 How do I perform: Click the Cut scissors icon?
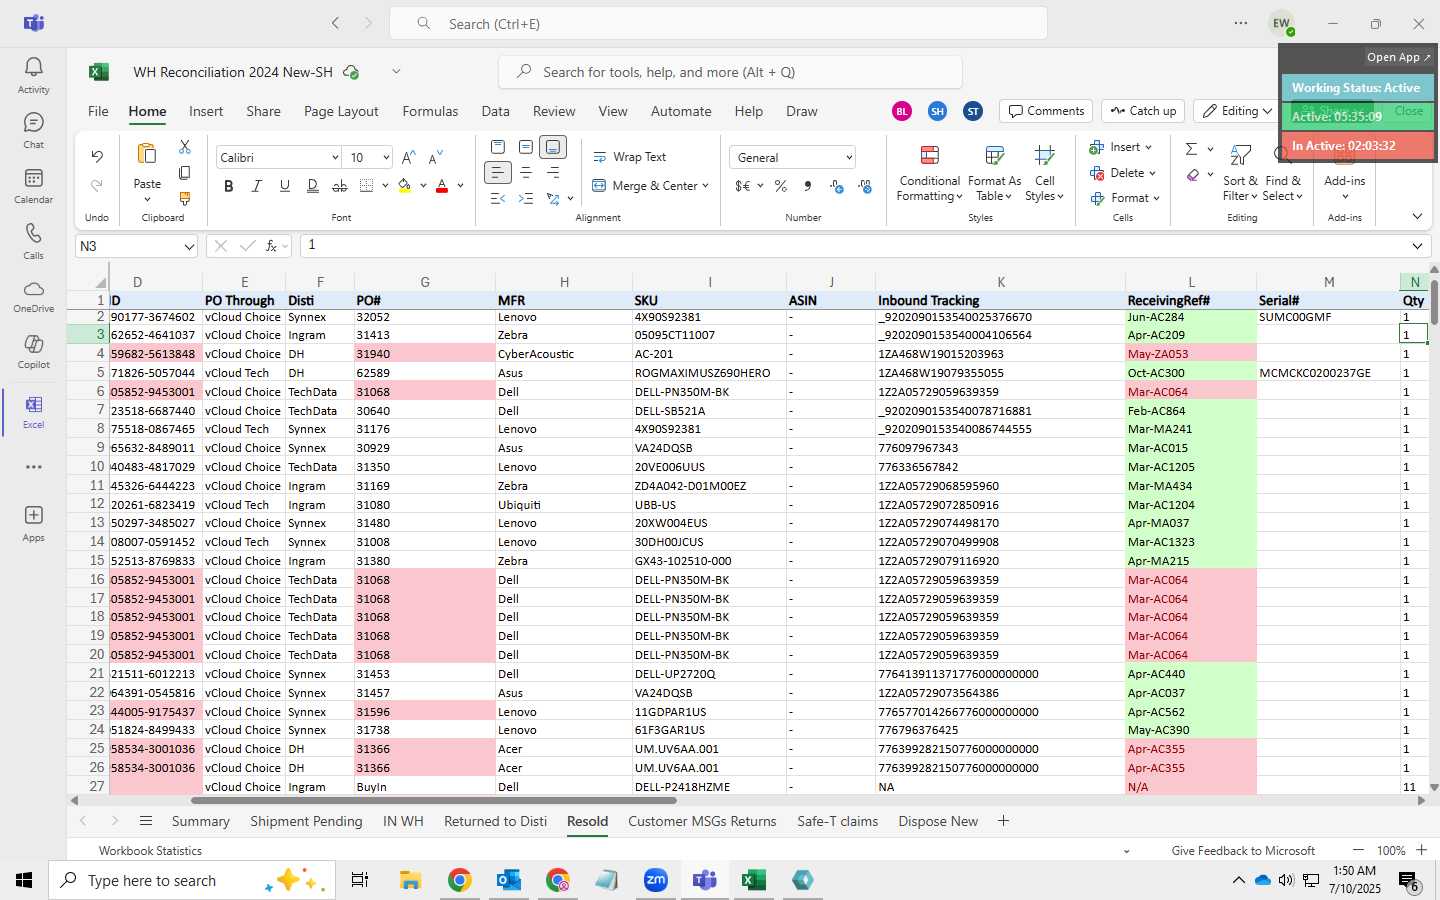pyautogui.click(x=185, y=146)
